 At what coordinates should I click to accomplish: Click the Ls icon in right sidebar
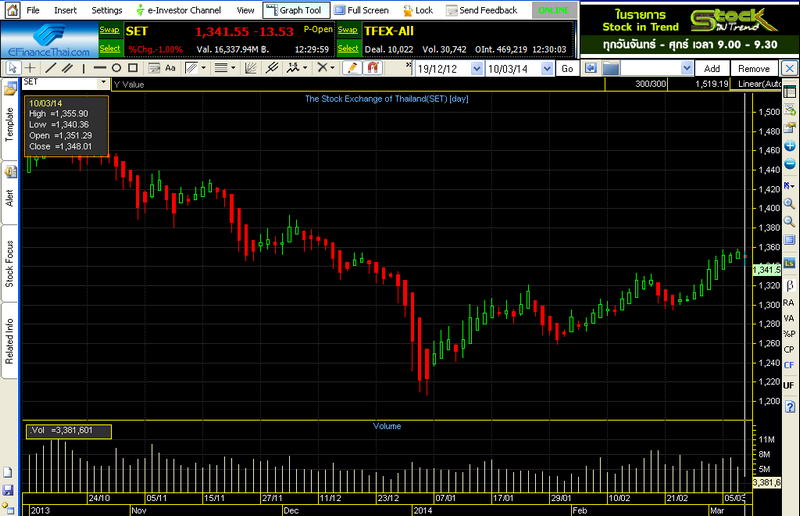click(x=789, y=263)
